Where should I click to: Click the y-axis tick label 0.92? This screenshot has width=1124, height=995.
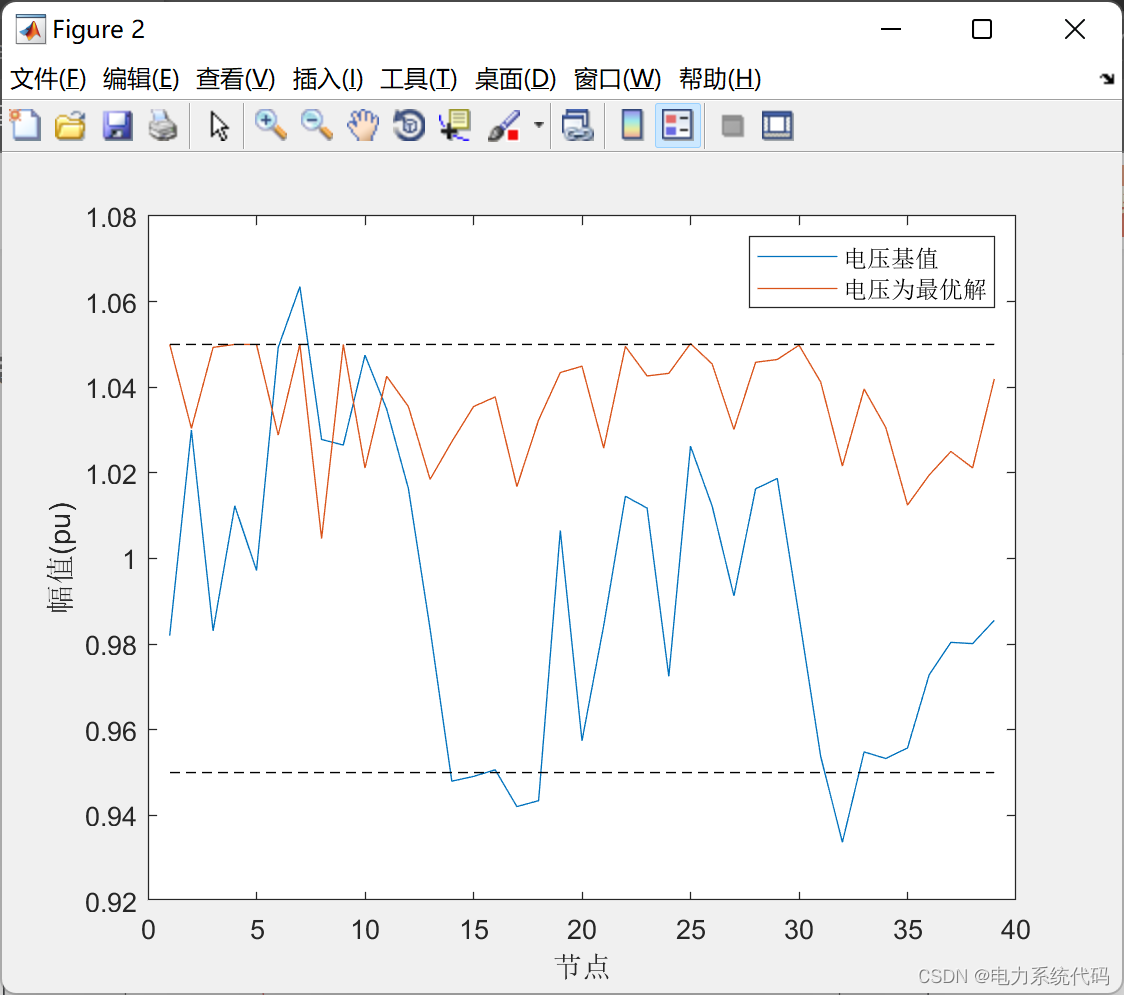(110, 902)
